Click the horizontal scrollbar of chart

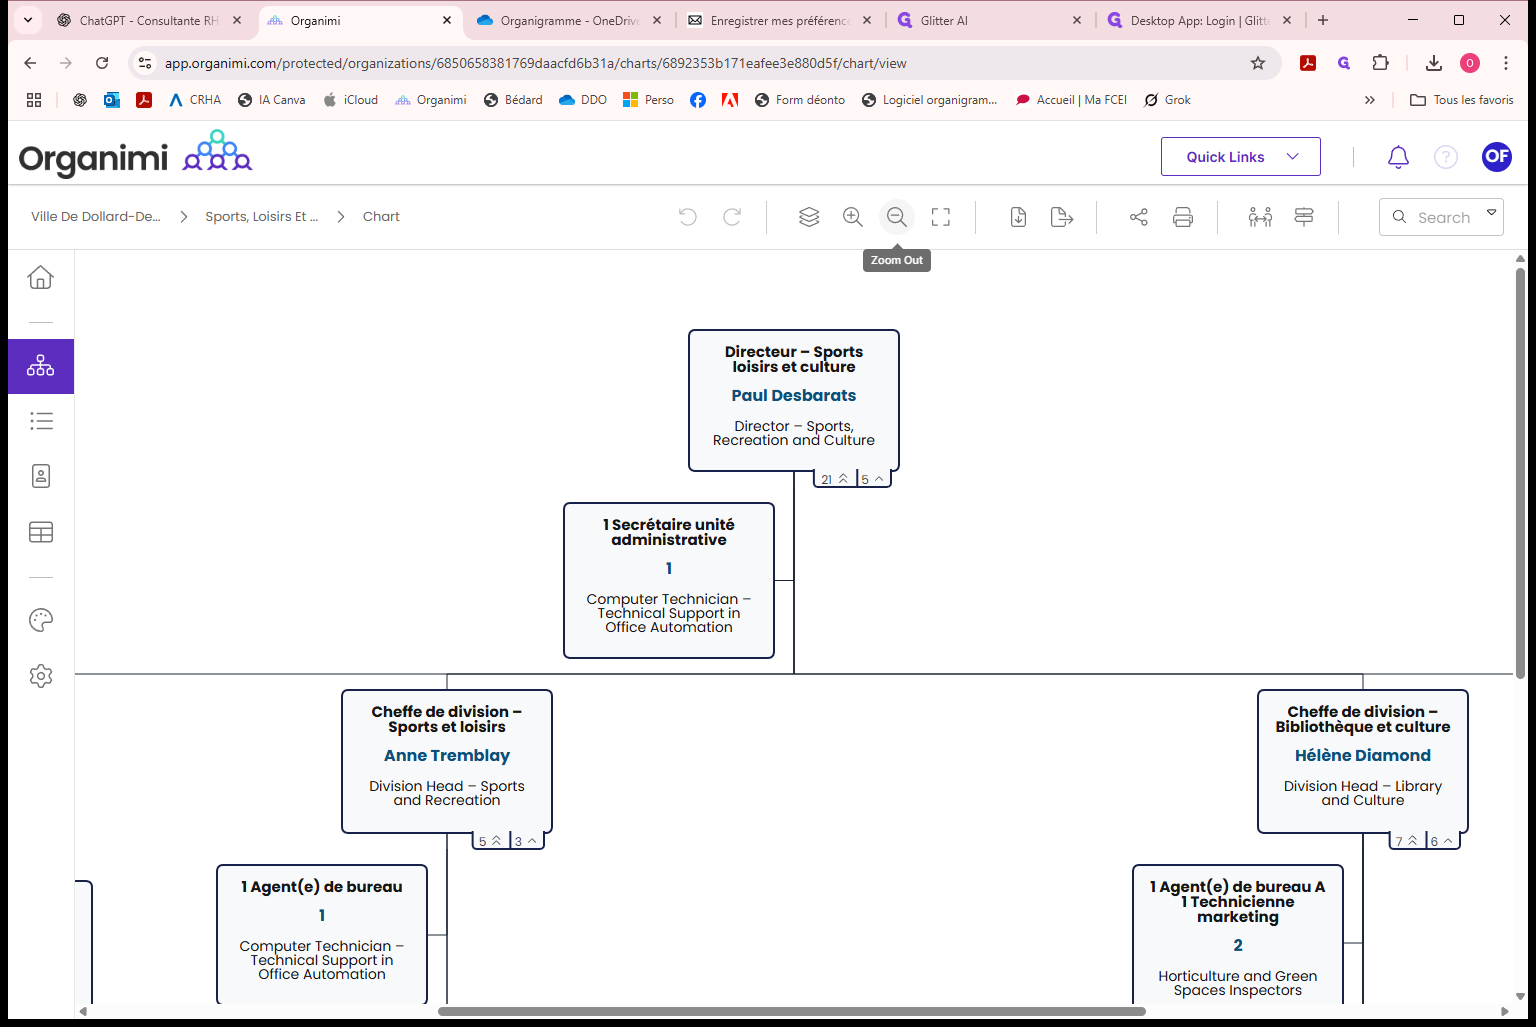tap(792, 1011)
